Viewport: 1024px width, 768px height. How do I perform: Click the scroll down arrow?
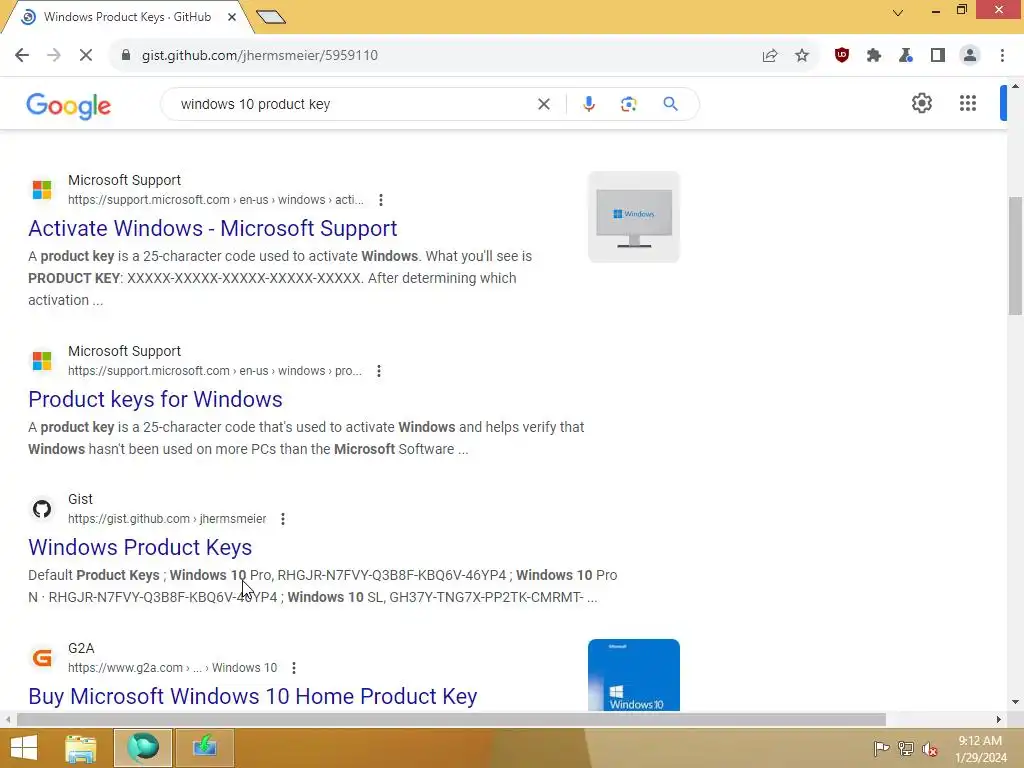click(1015, 703)
